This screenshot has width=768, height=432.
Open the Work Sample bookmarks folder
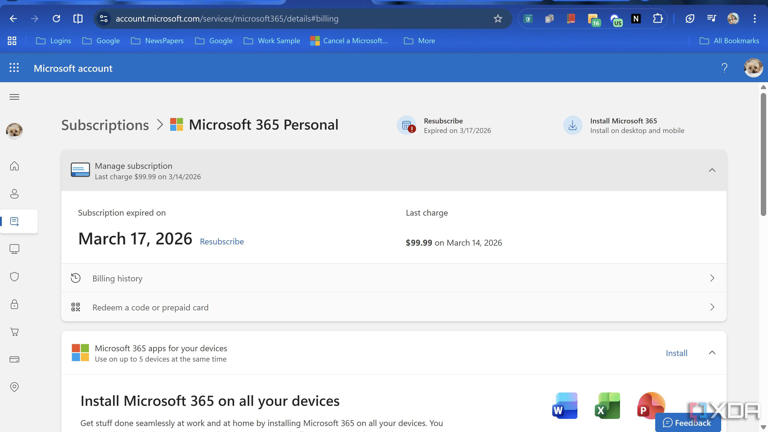click(271, 41)
